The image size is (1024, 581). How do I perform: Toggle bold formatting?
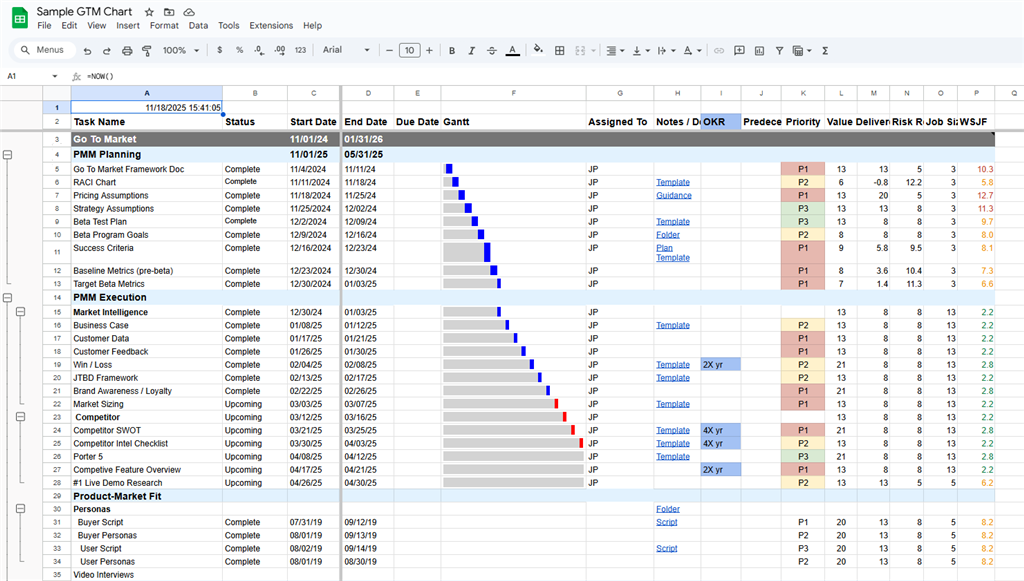click(452, 50)
